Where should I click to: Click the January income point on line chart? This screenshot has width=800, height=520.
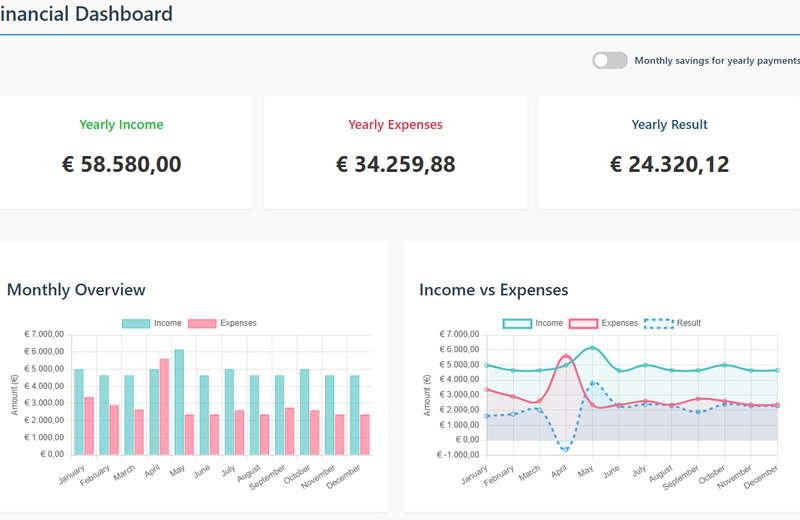(x=487, y=365)
